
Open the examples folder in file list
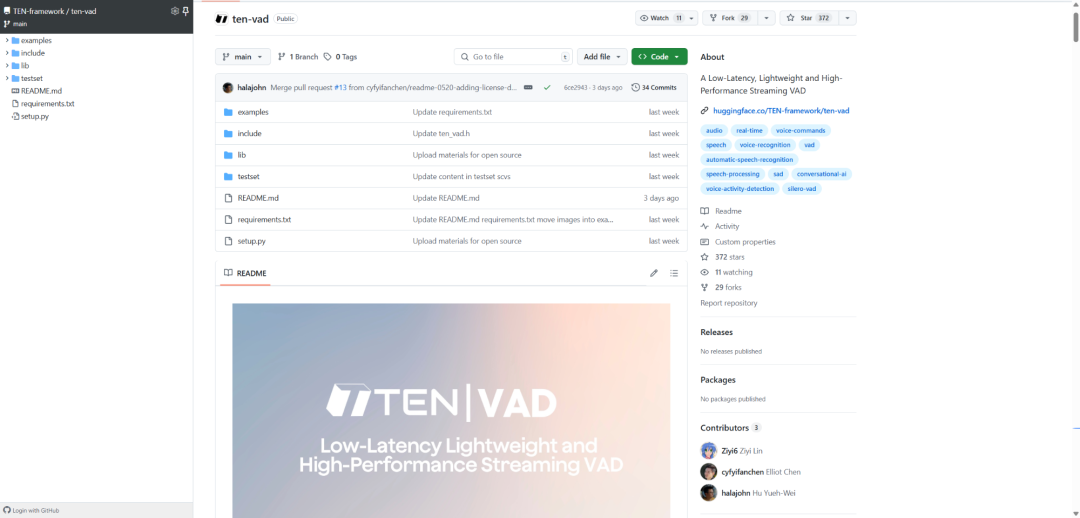tap(253, 112)
